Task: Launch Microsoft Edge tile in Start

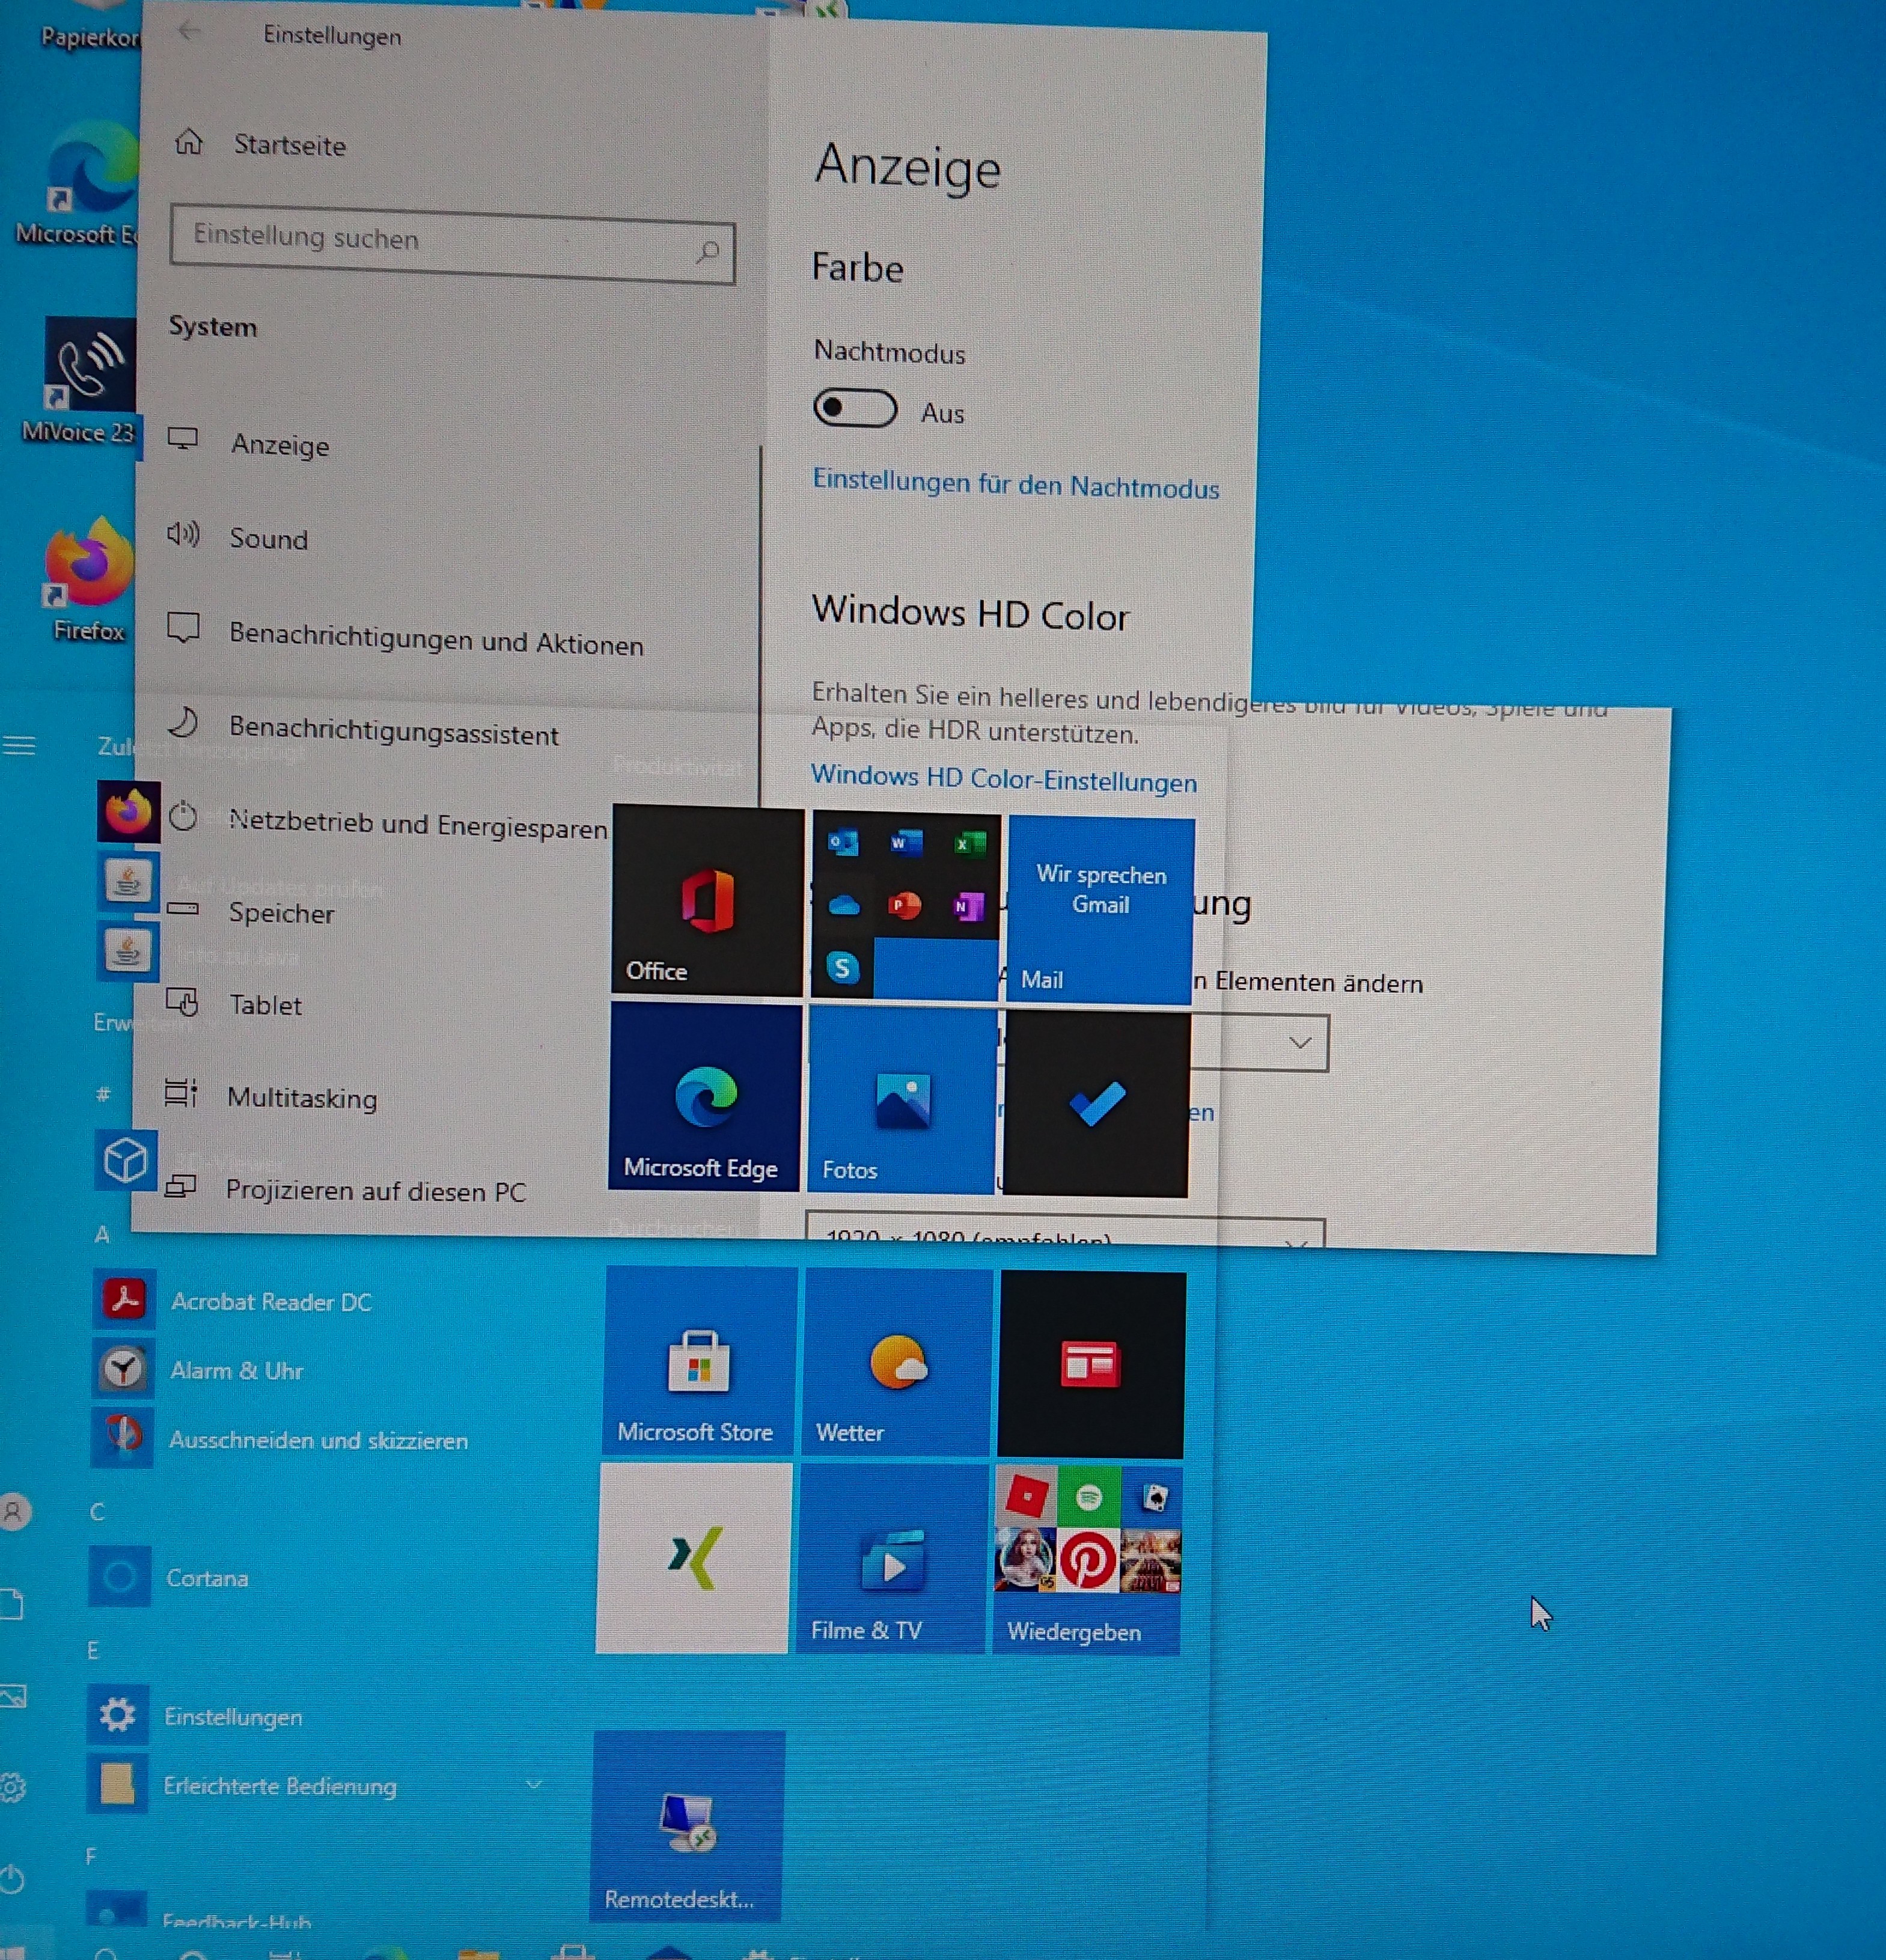Action: [704, 1097]
